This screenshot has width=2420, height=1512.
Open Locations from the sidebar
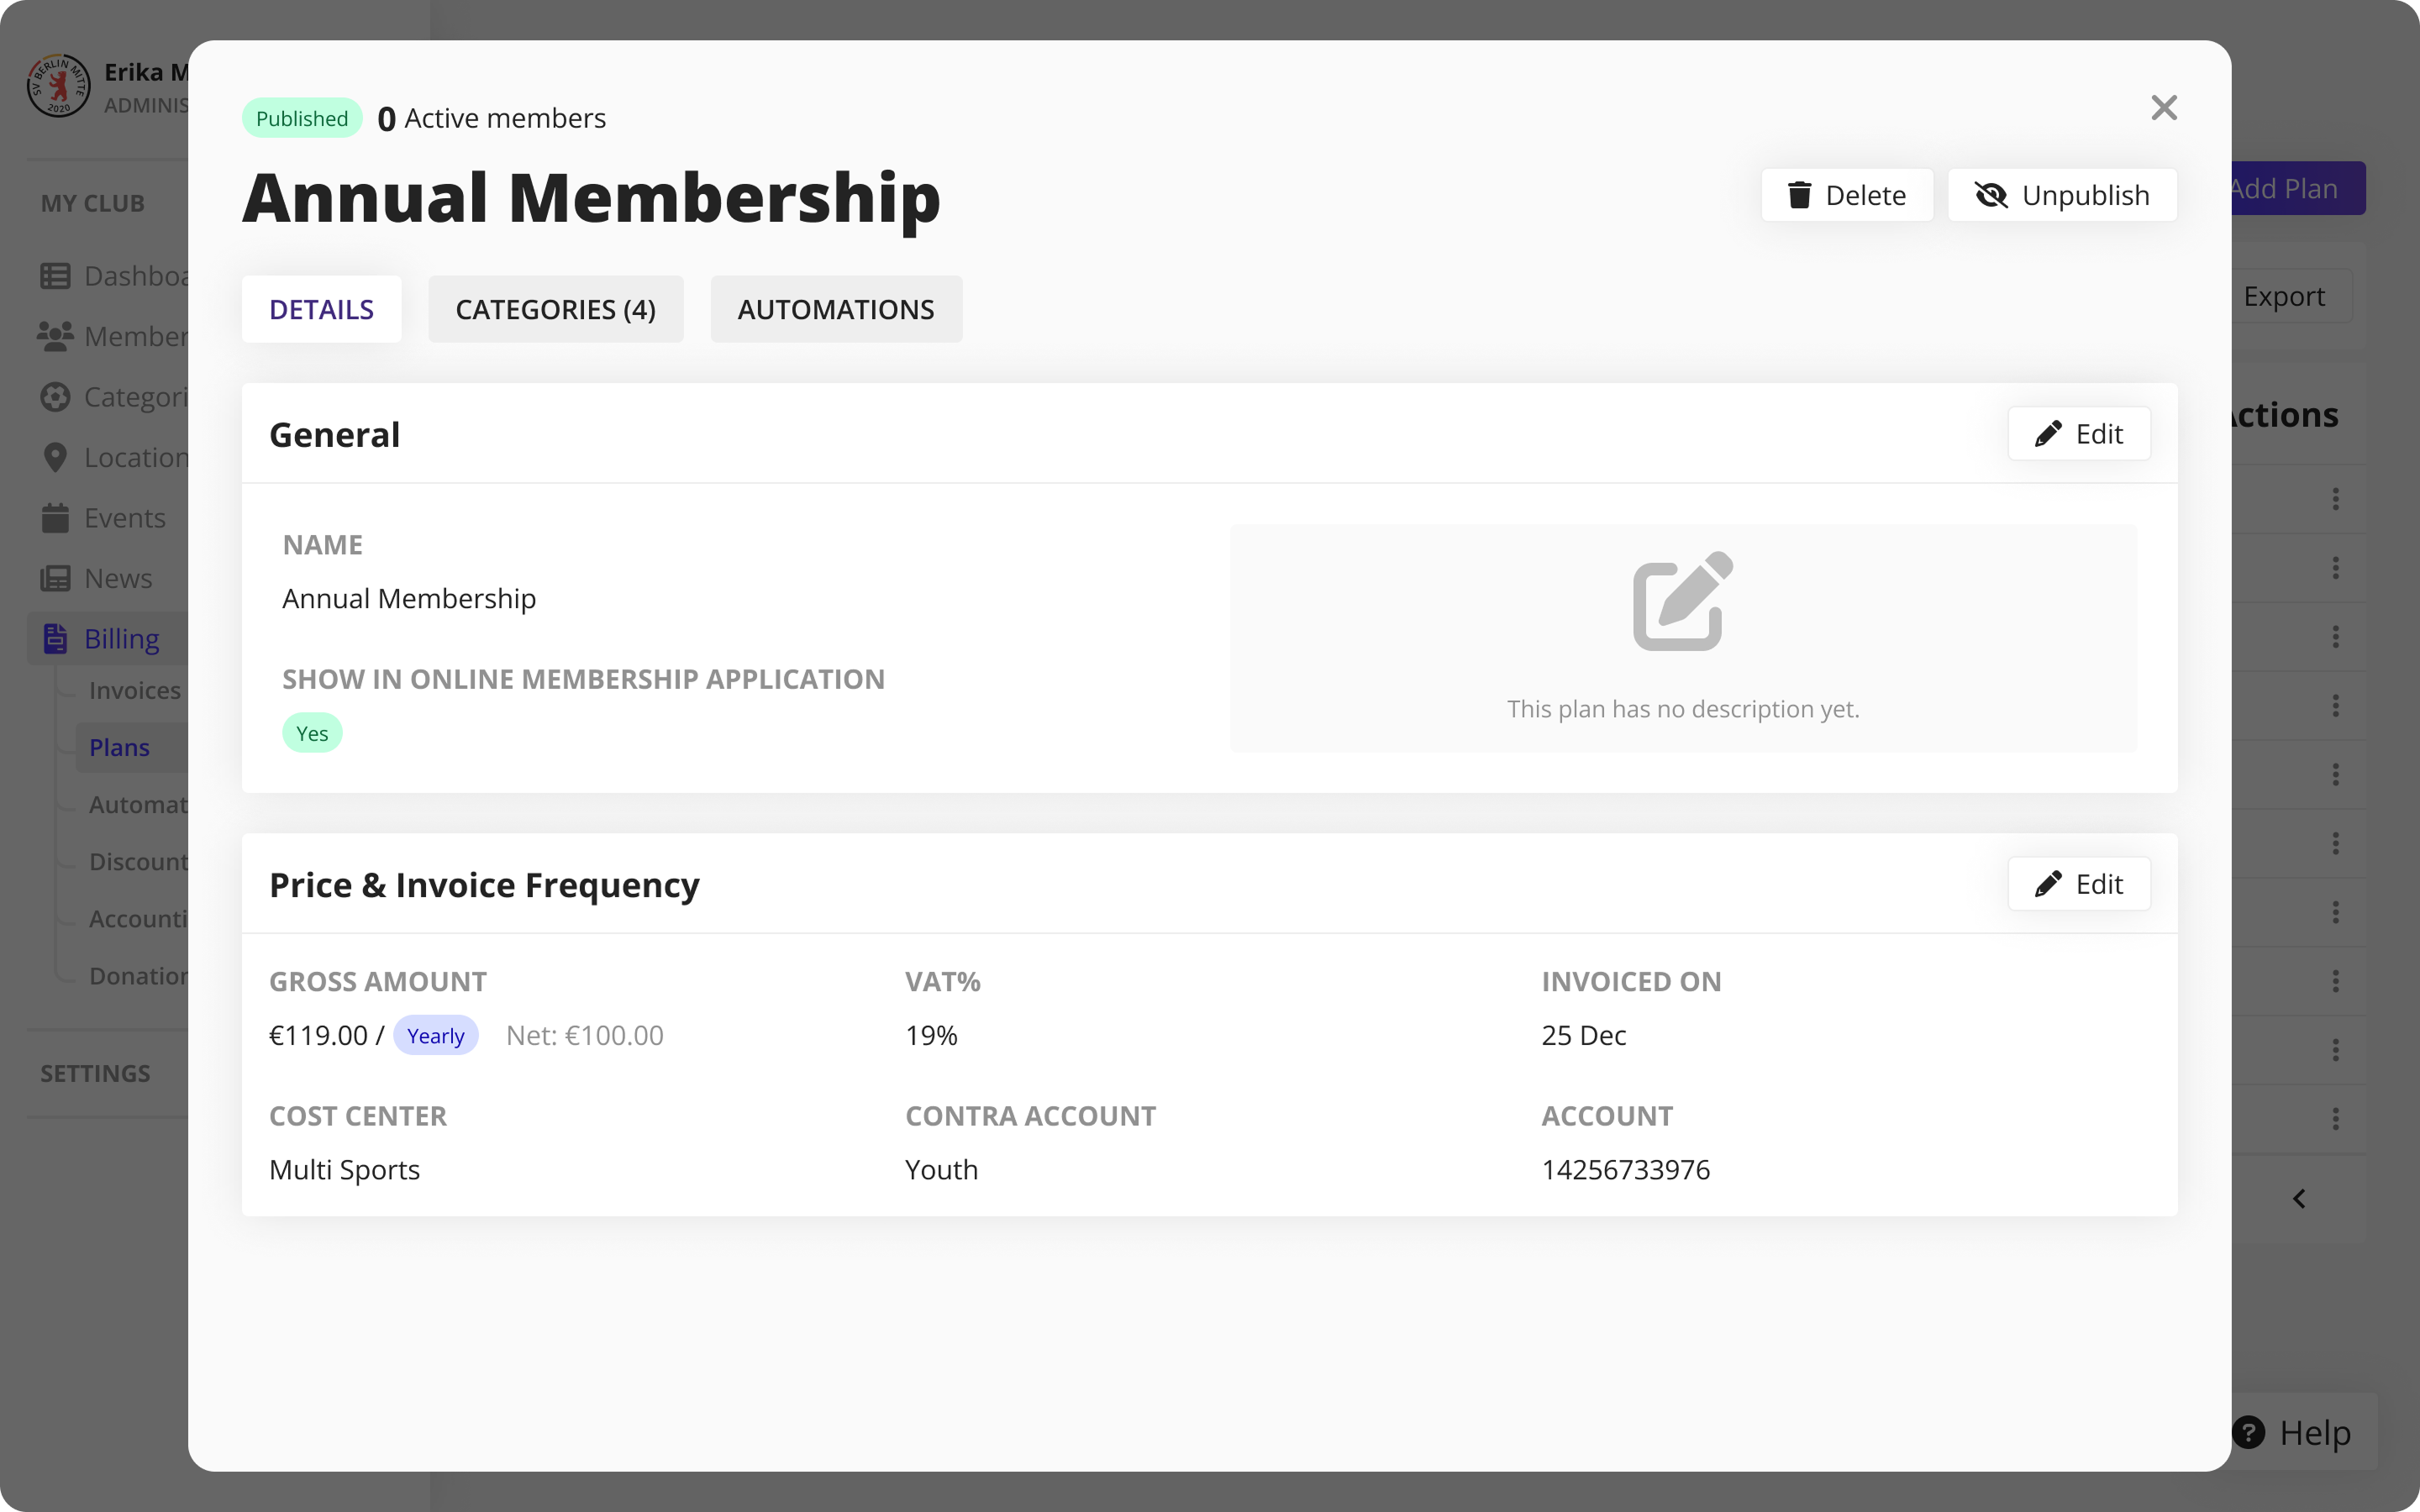(x=113, y=457)
